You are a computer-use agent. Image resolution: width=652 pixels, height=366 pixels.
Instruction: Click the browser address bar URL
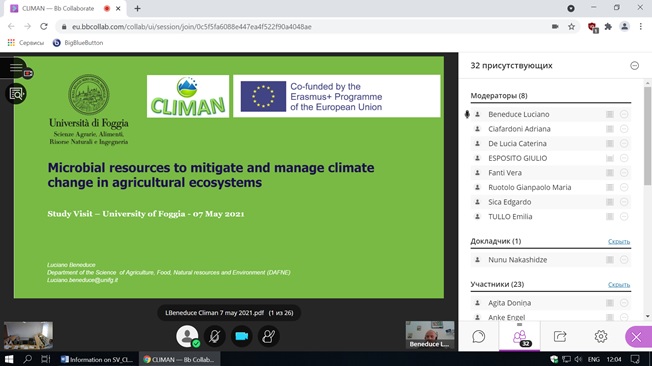(192, 27)
